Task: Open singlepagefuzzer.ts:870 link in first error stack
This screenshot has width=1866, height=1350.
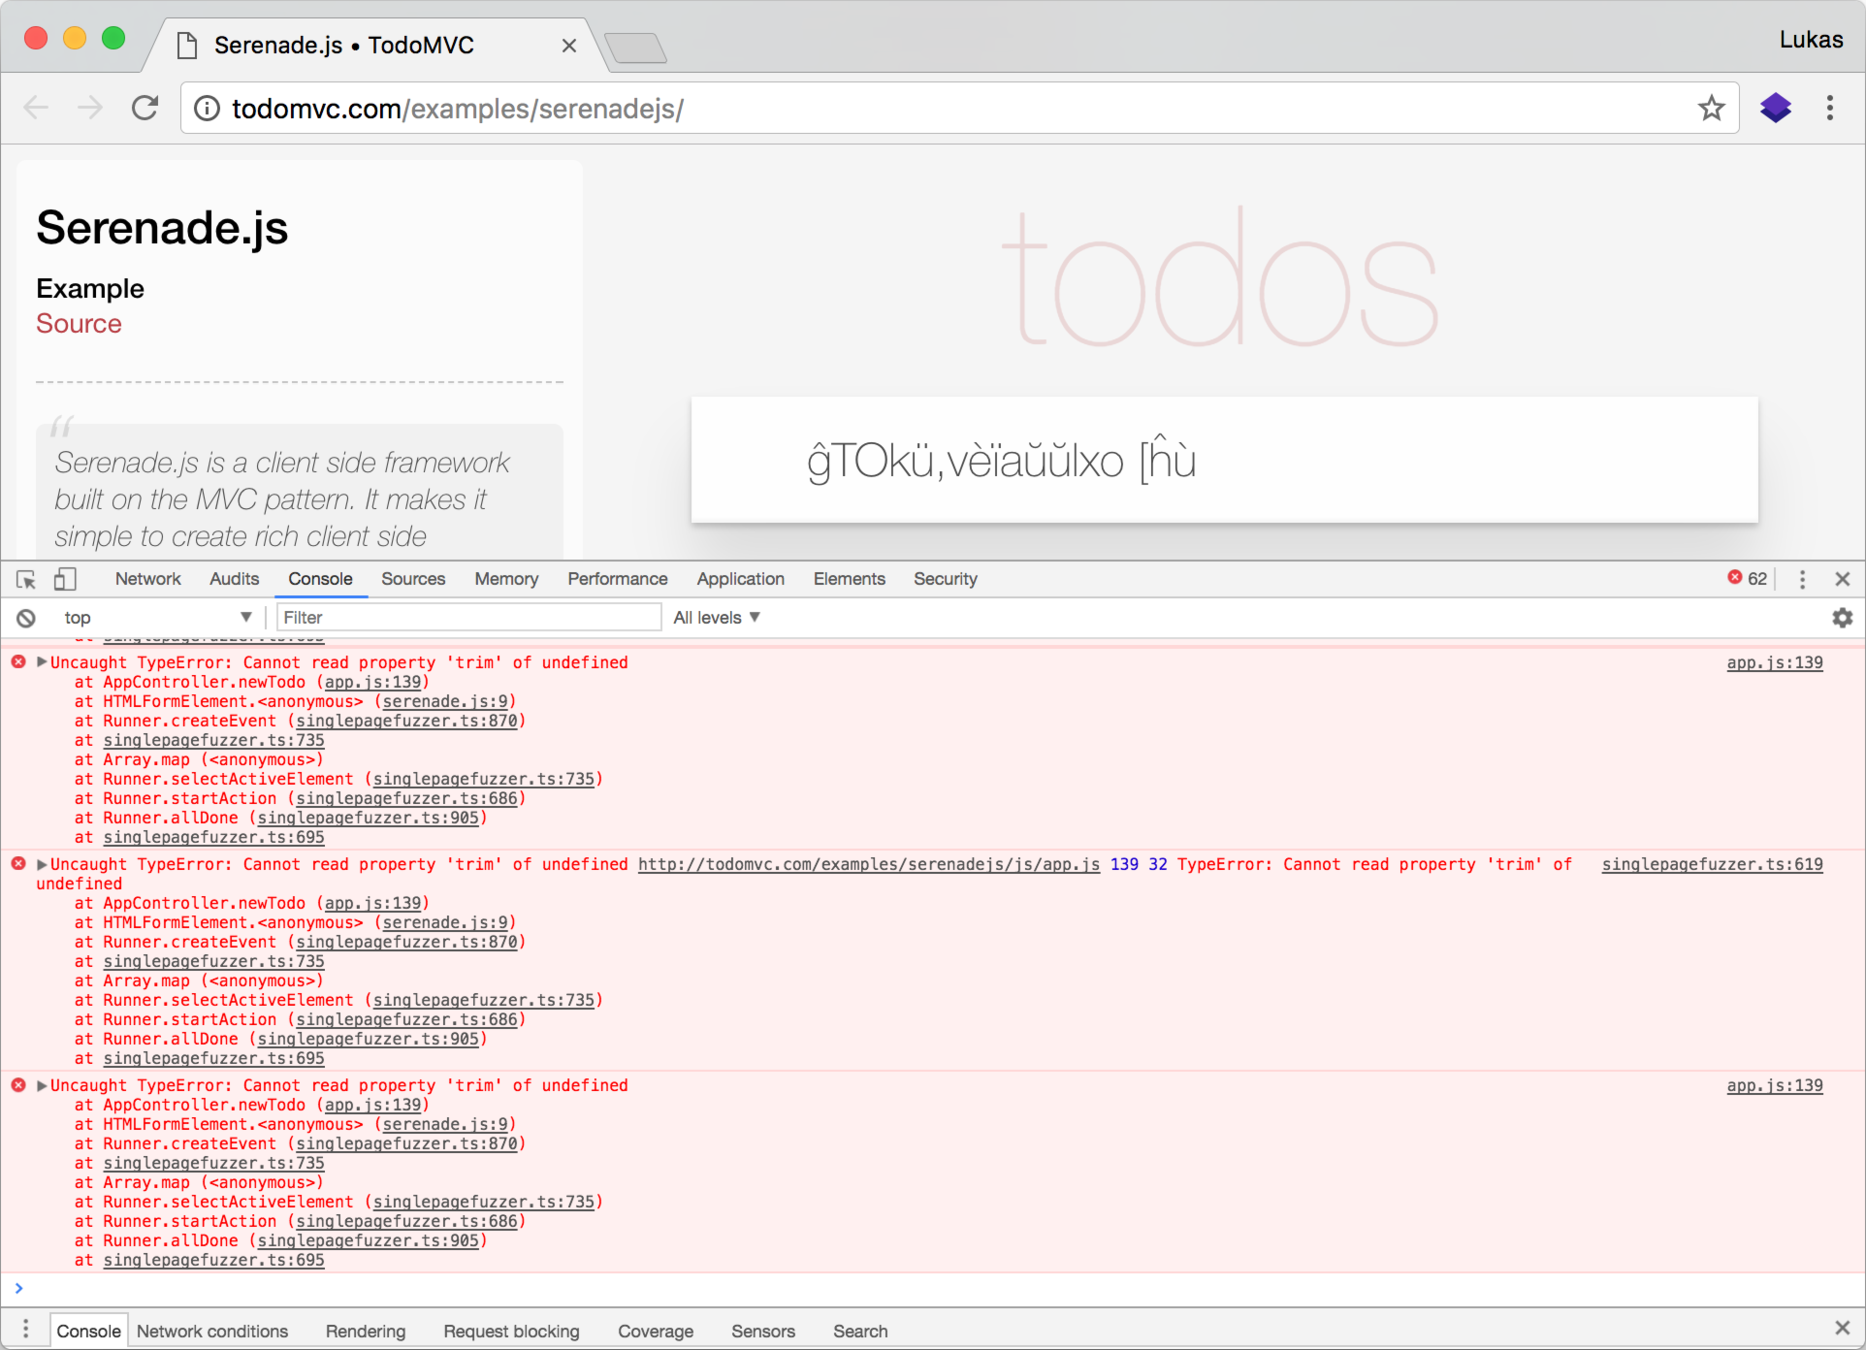Action: pos(407,721)
